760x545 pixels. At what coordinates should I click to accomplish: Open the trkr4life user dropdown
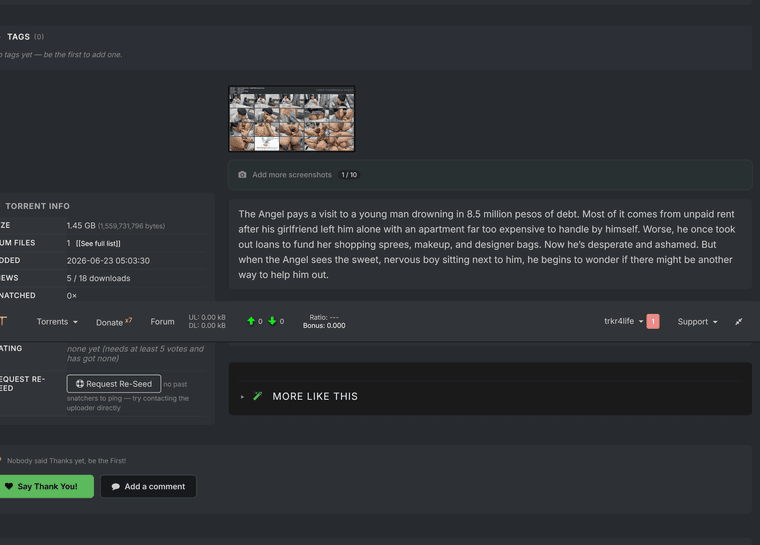[624, 321]
